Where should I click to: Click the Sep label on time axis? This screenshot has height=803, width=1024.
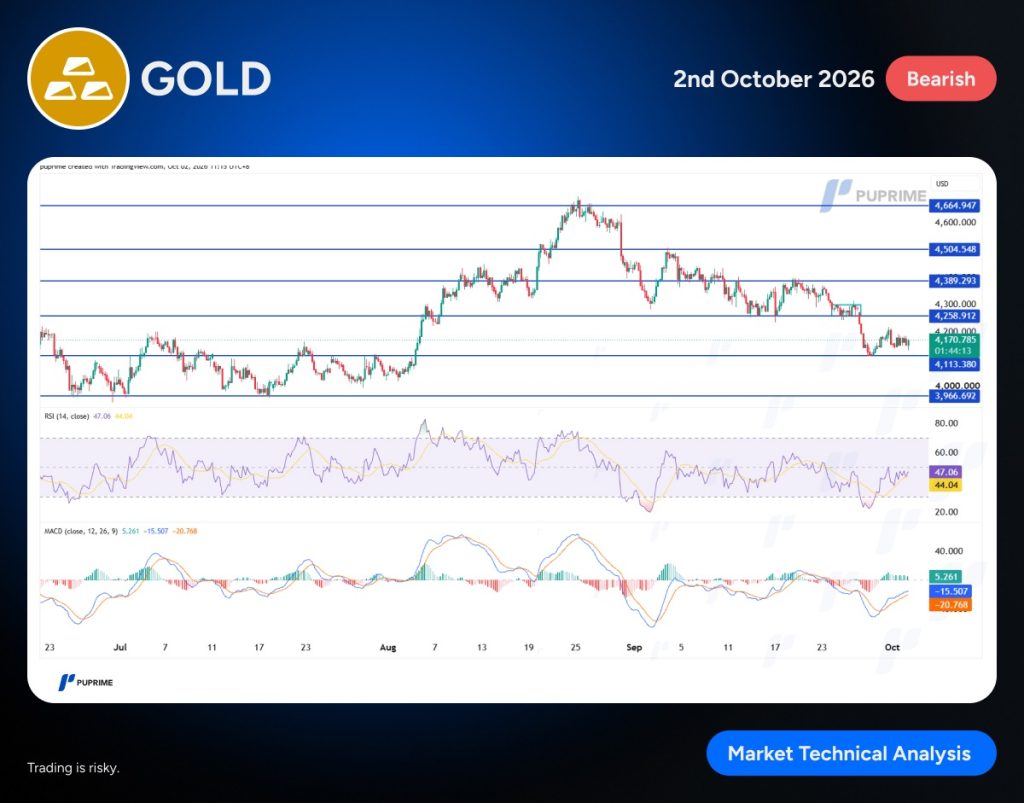[634, 648]
